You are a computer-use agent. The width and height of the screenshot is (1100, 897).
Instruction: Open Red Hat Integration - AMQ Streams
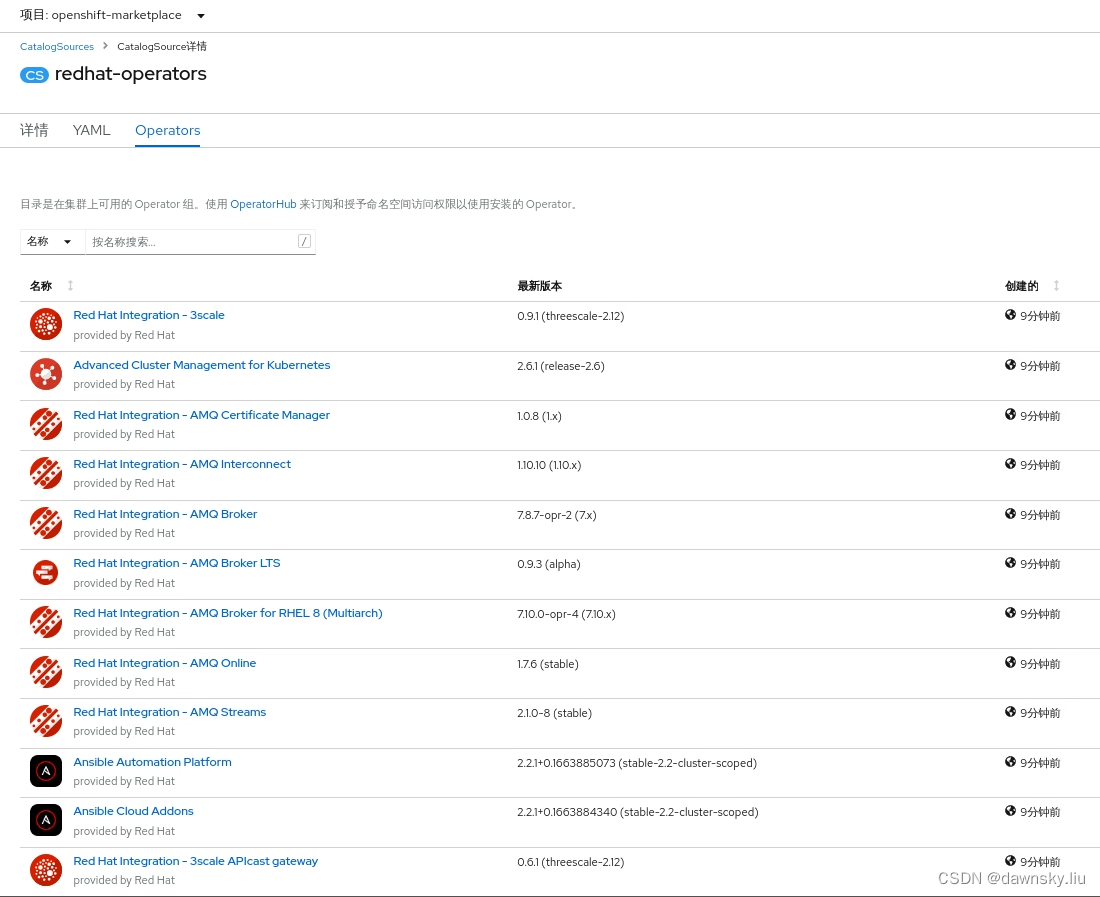point(170,712)
